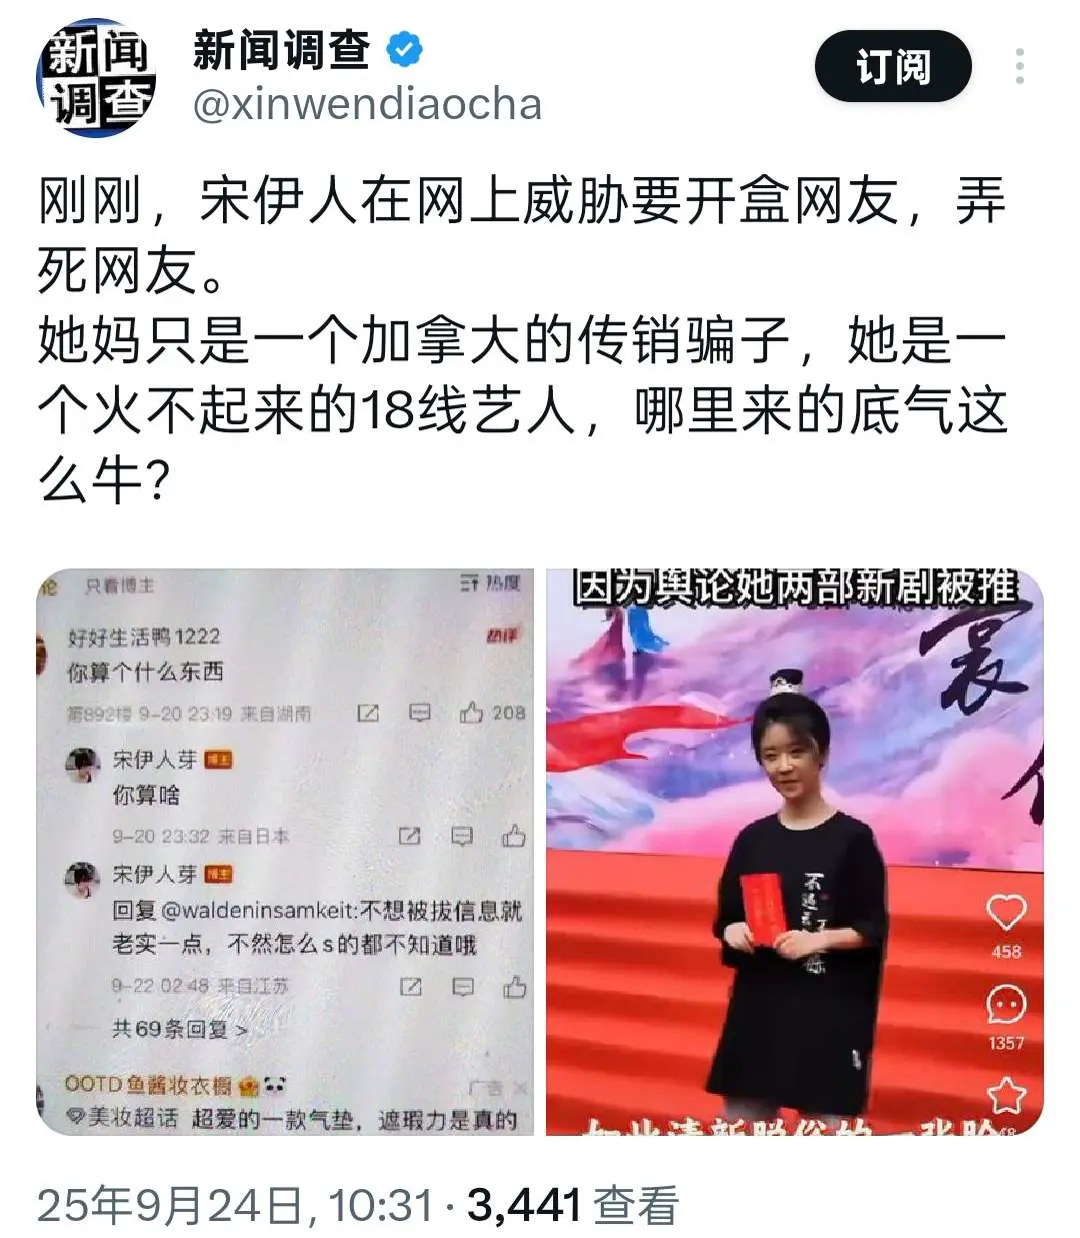1080x1238 pixels.
Task: Open the 新闻调查 profile avatar
Action: tap(98, 77)
